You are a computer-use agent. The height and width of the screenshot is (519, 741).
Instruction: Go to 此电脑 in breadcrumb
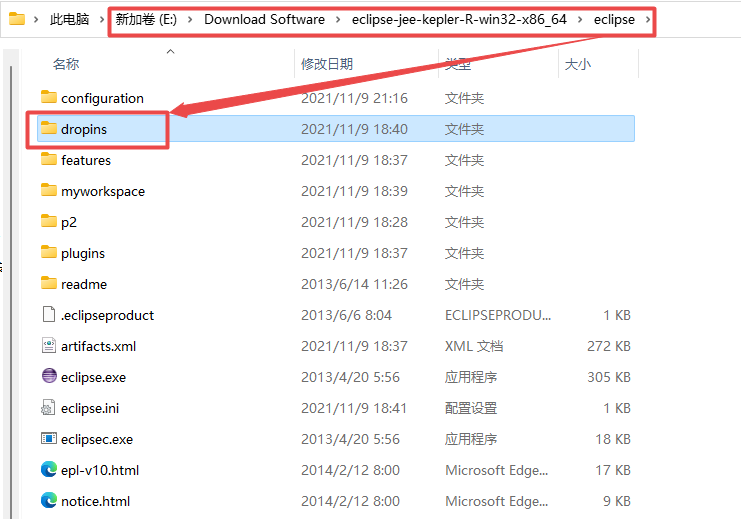pos(69,19)
